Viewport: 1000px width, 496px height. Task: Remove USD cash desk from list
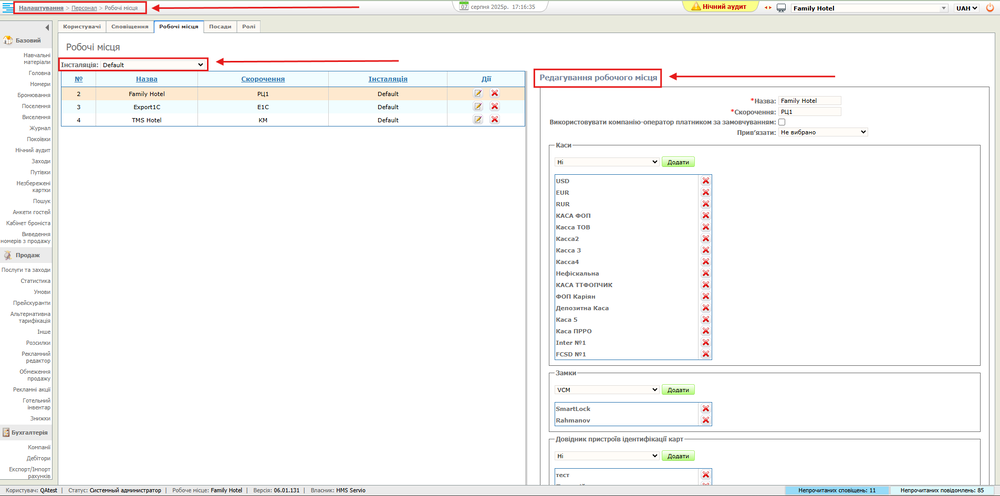(705, 181)
